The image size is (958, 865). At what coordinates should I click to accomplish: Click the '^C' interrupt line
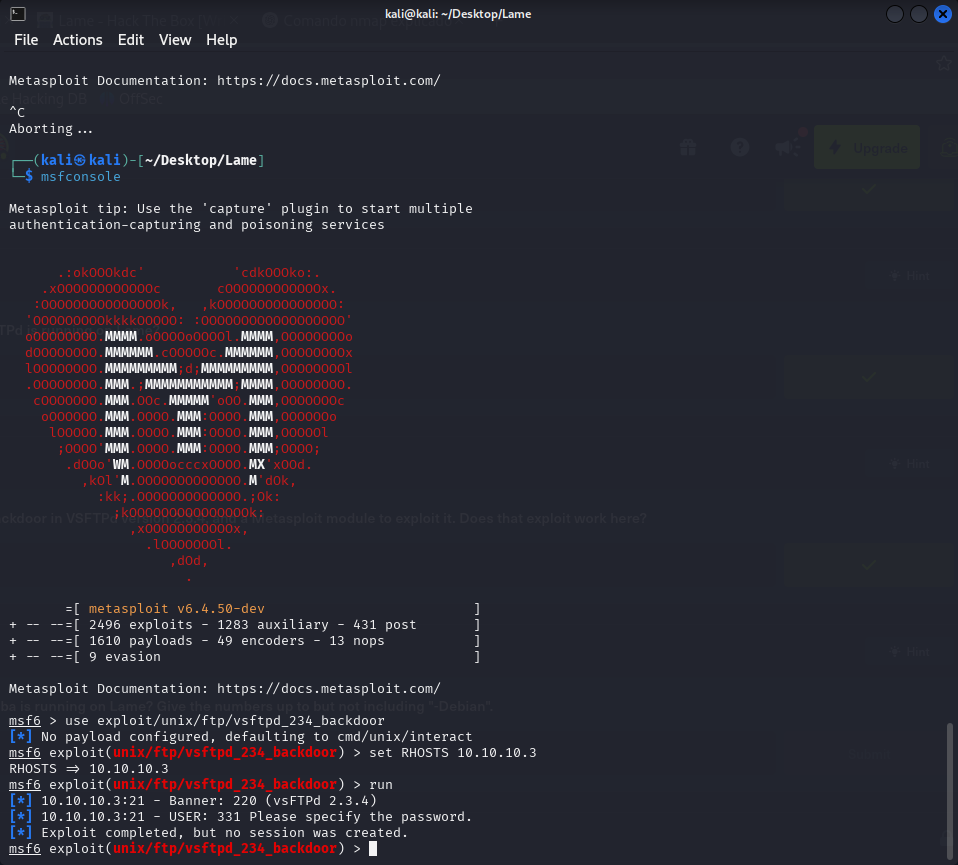[17, 112]
